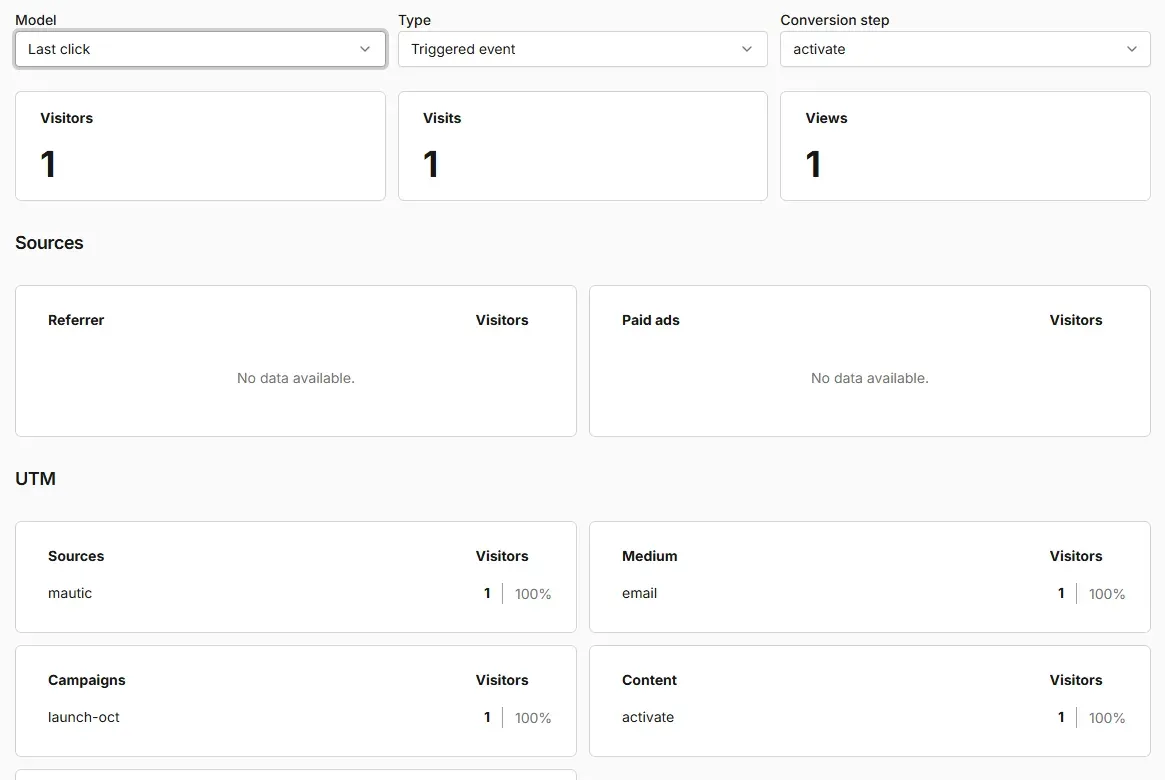
Task: Click the "UTM" section heading
Action: tap(36, 478)
